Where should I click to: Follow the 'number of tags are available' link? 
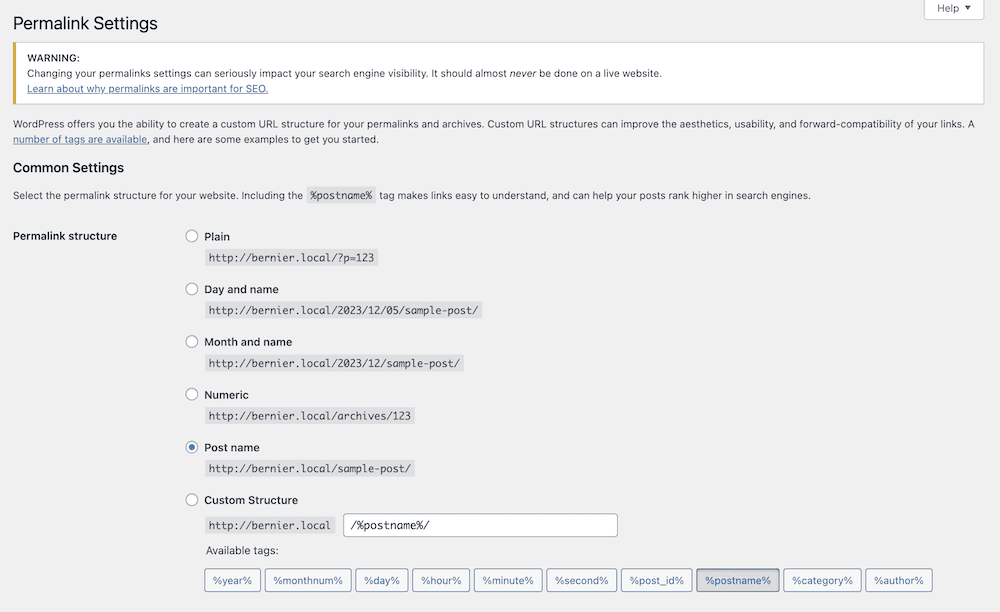click(80, 140)
